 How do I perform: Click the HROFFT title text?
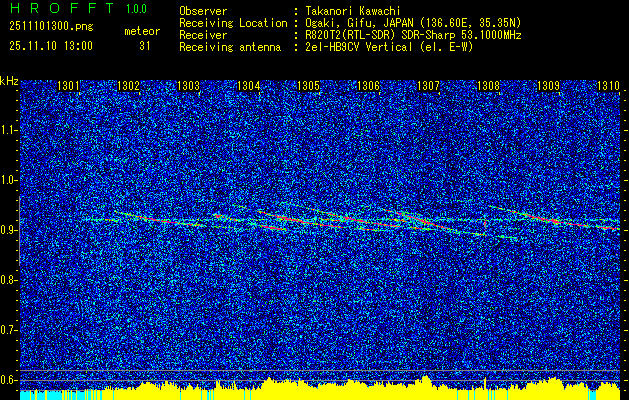click(62, 8)
